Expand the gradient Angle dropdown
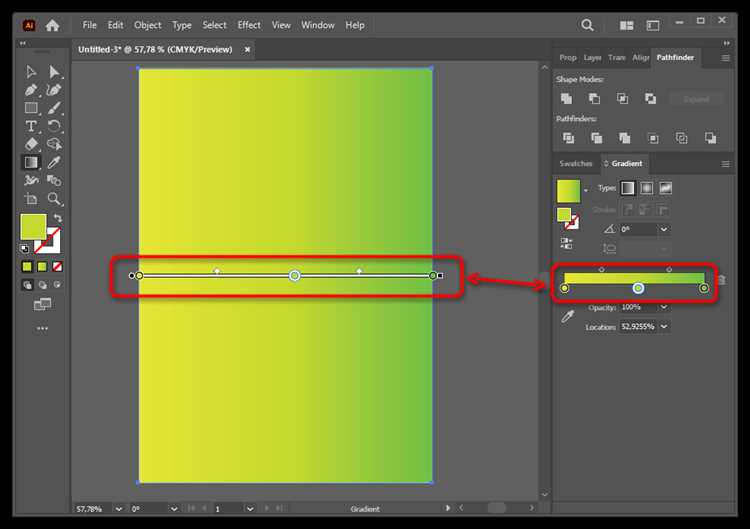This screenshot has width=750, height=529. click(x=664, y=229)
